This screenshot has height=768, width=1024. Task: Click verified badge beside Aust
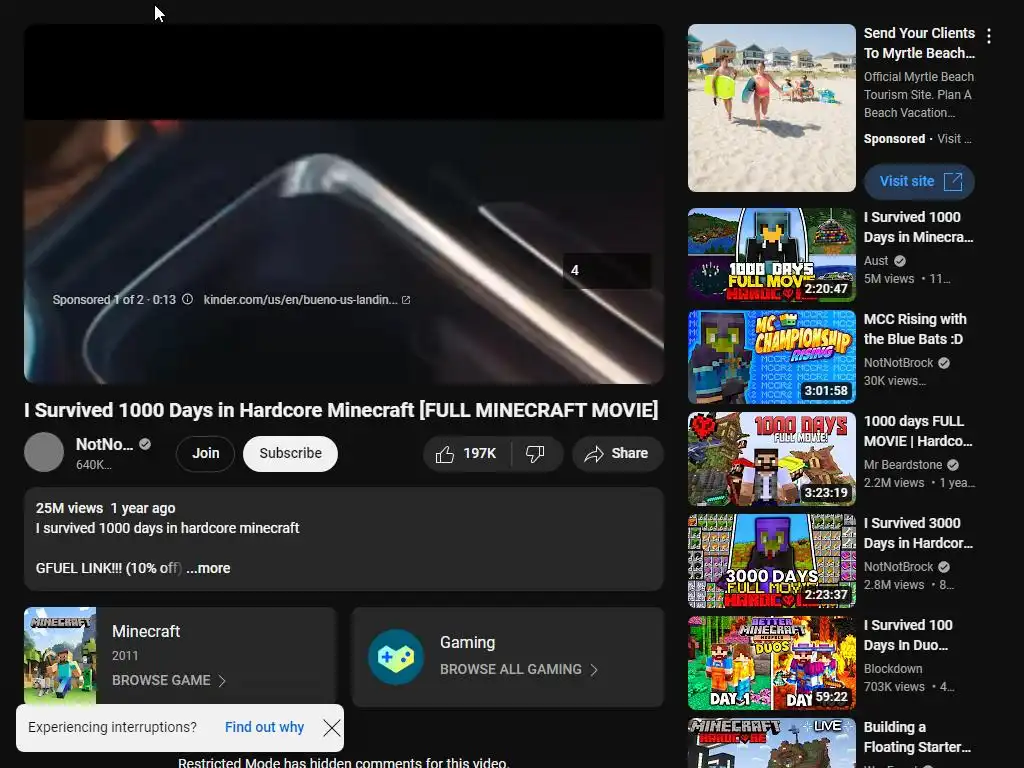(x=900, y=261)
